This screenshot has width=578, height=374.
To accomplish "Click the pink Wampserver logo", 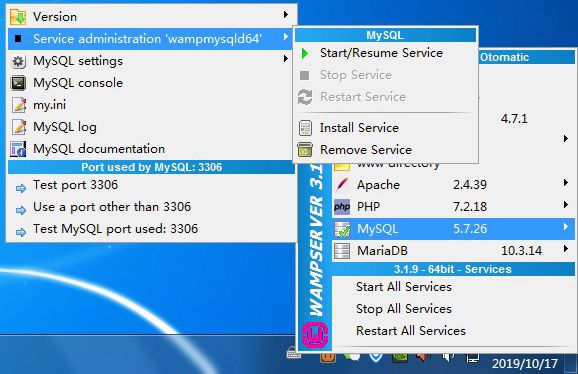I will pos(315,335).
